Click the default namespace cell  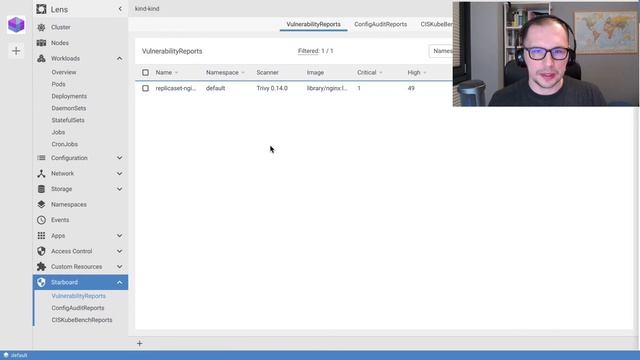216,88
